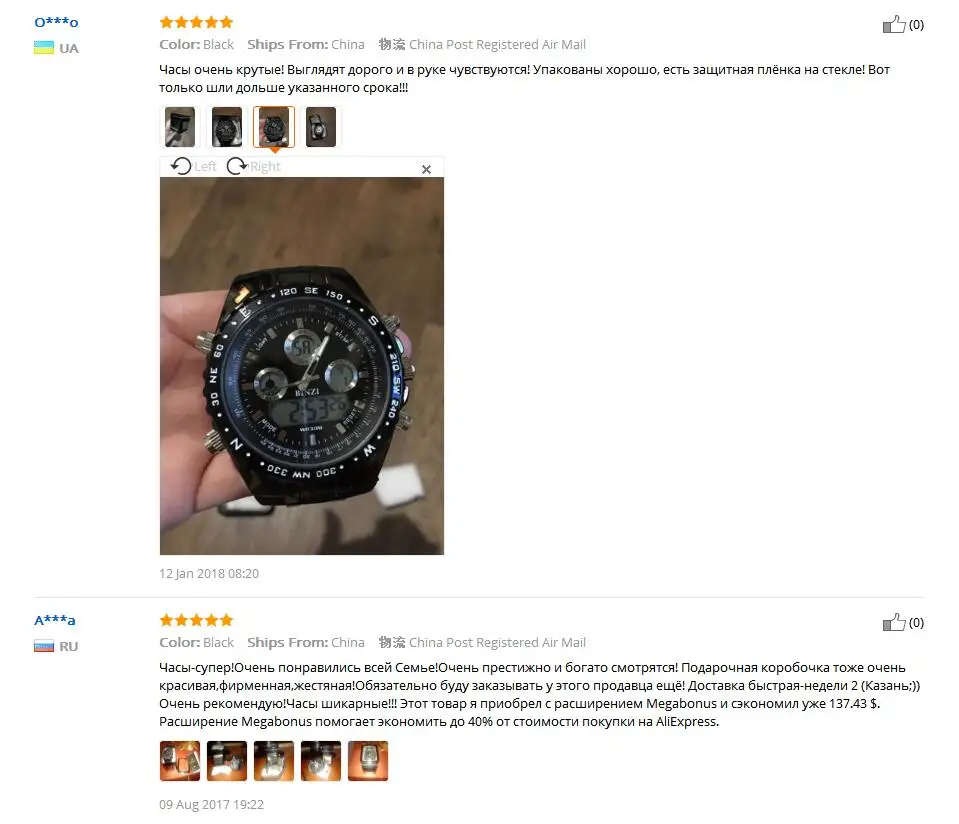Rotate the enlarged photo right
This screenshot has width=959, height=824.
(253, 166)
